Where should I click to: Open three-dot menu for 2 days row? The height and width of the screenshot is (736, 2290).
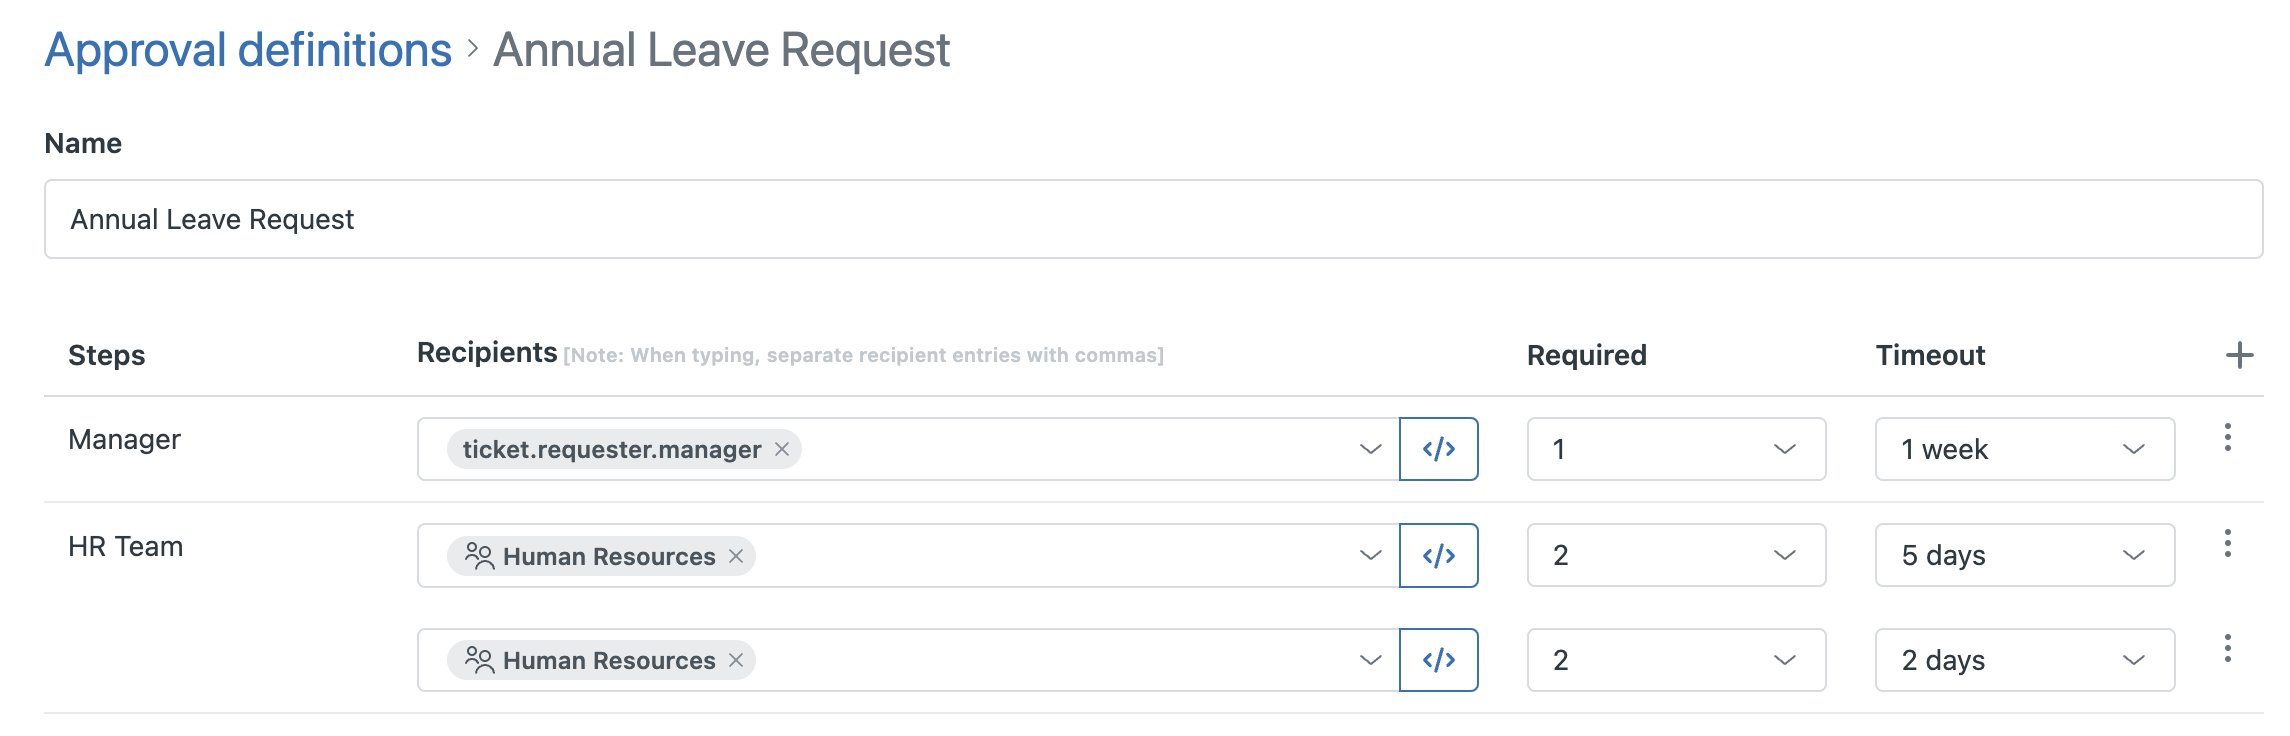pos(2227,648)
